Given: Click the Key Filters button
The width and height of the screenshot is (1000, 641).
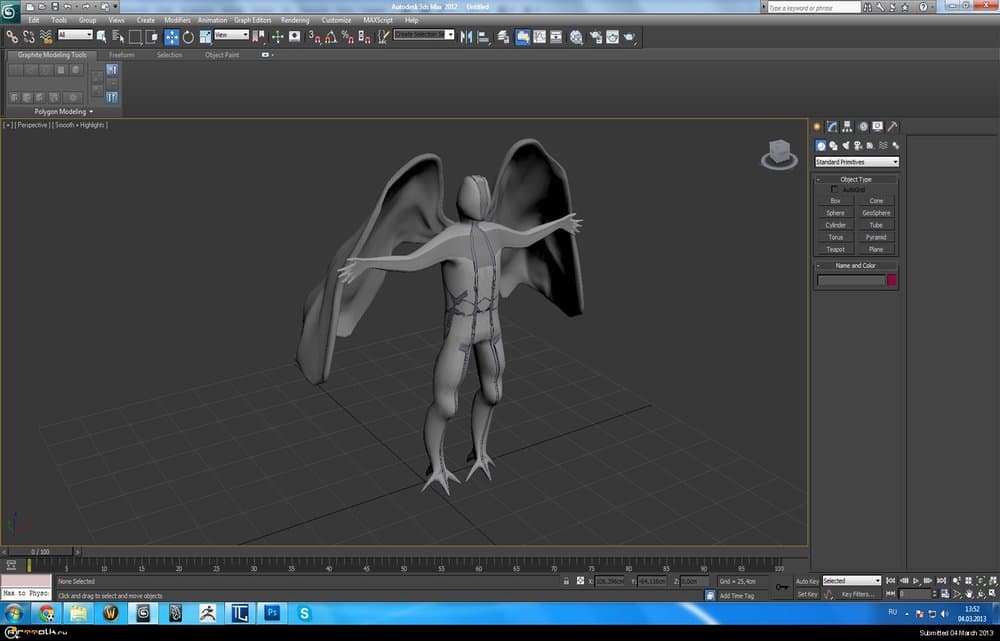Looking at the screenshot, I should (858, 594).
